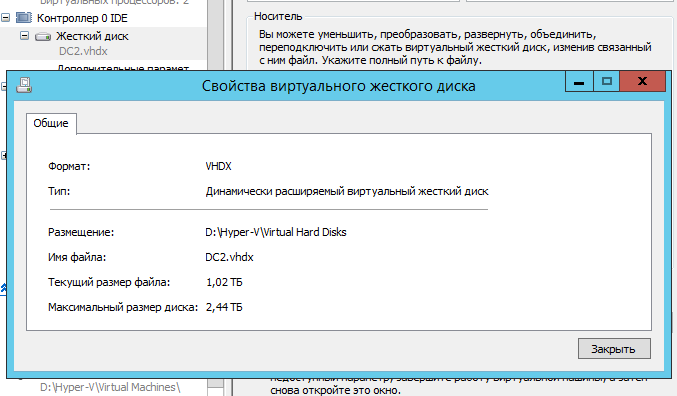This screenshot has height=396, width=677.
Task: Select Жесткий диск tree item
Action: click(x=92, y=36)
